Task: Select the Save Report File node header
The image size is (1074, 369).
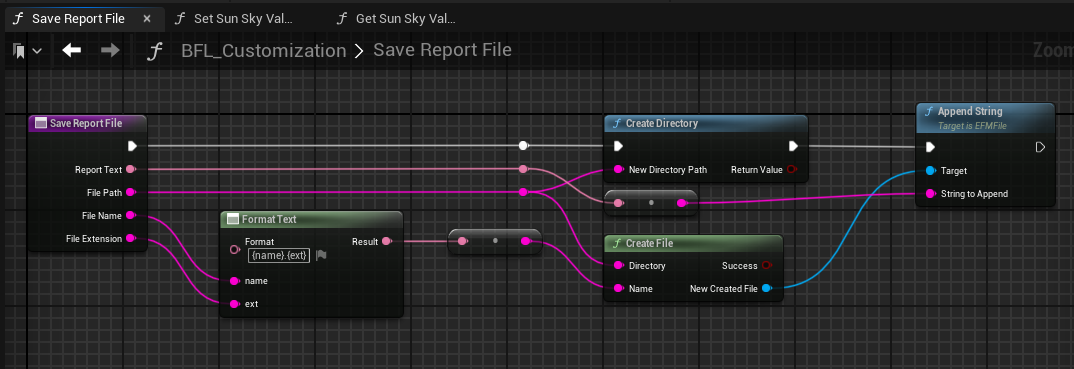Action: 88,123
